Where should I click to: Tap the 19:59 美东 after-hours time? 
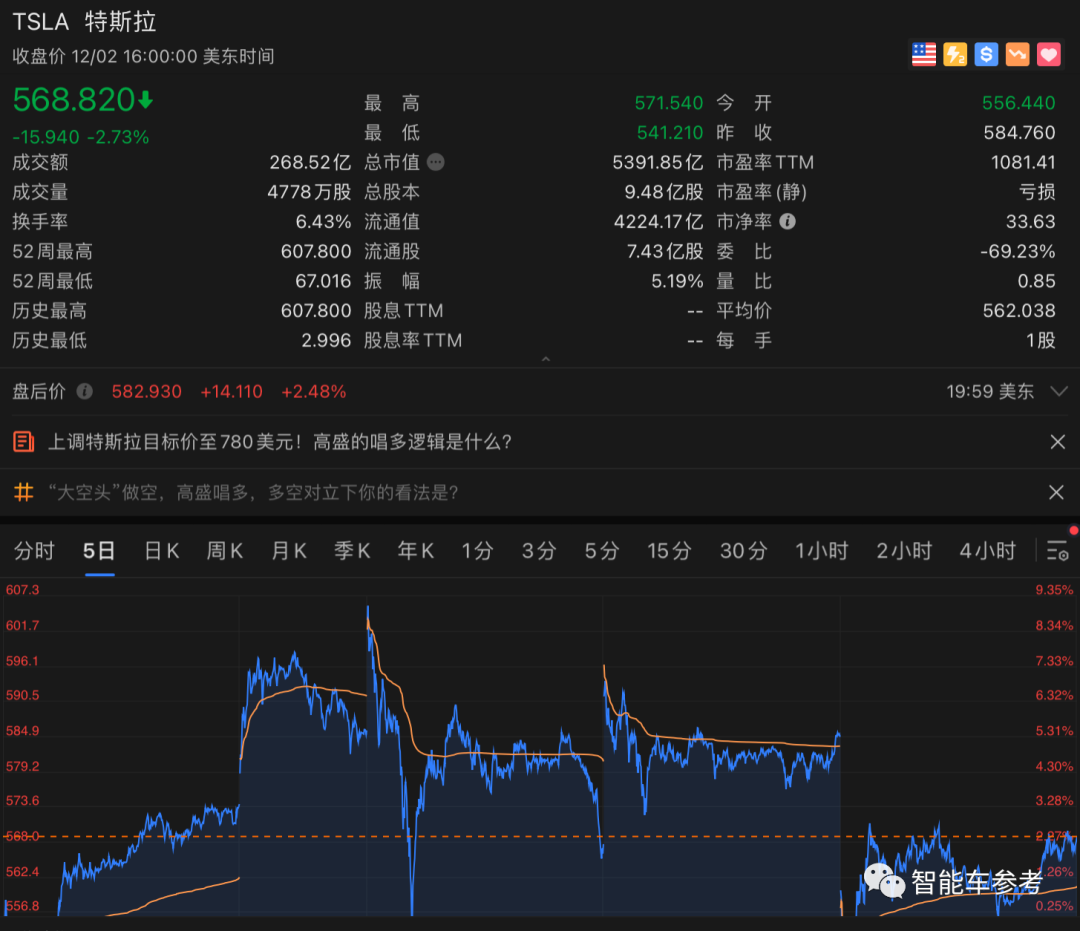click(x=990, y=392)
